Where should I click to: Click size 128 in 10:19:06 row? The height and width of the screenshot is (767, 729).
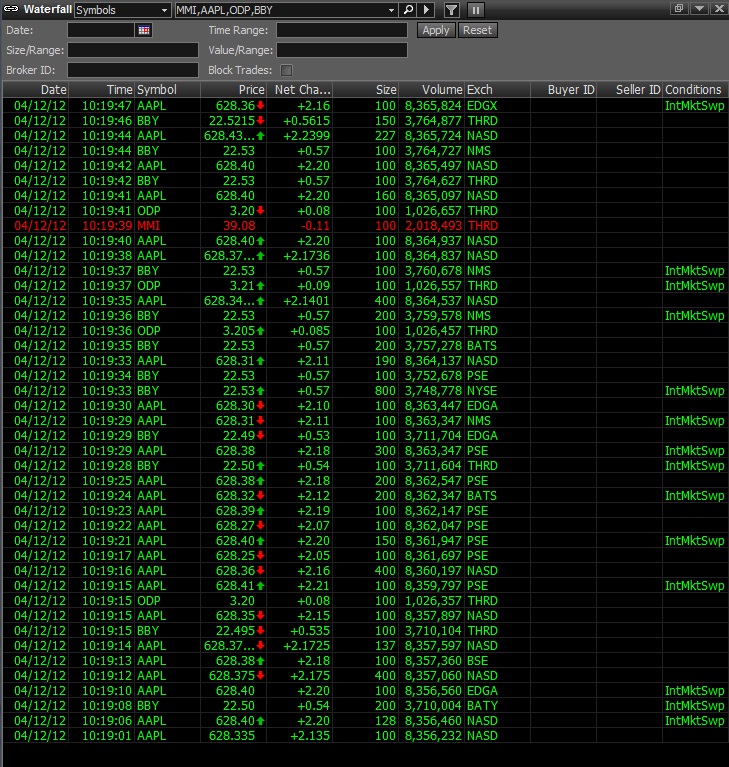[x=385, y=721]
